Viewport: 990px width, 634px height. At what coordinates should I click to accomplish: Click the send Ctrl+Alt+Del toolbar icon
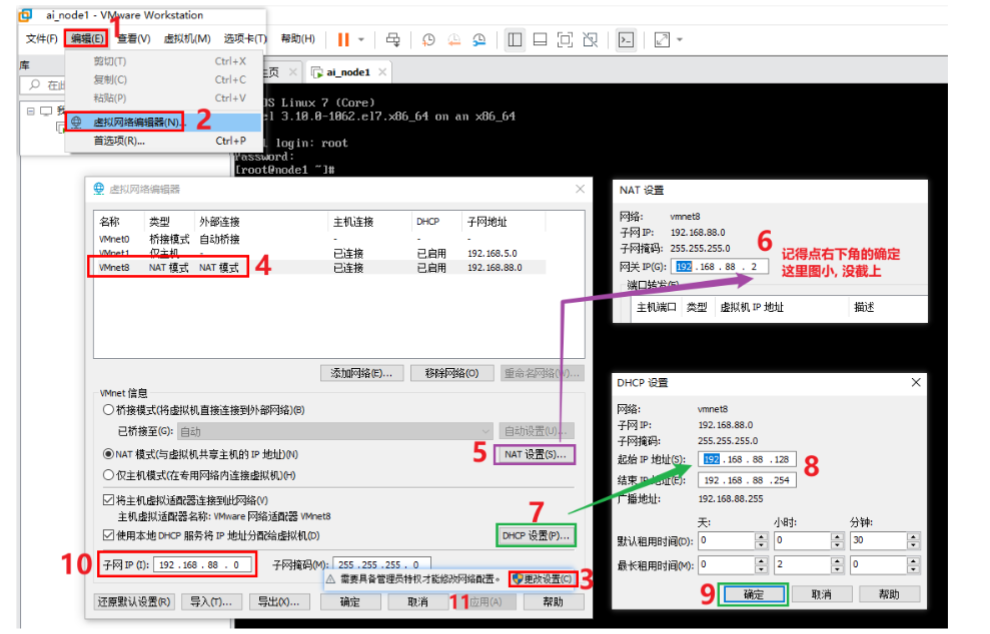(393, 40)
